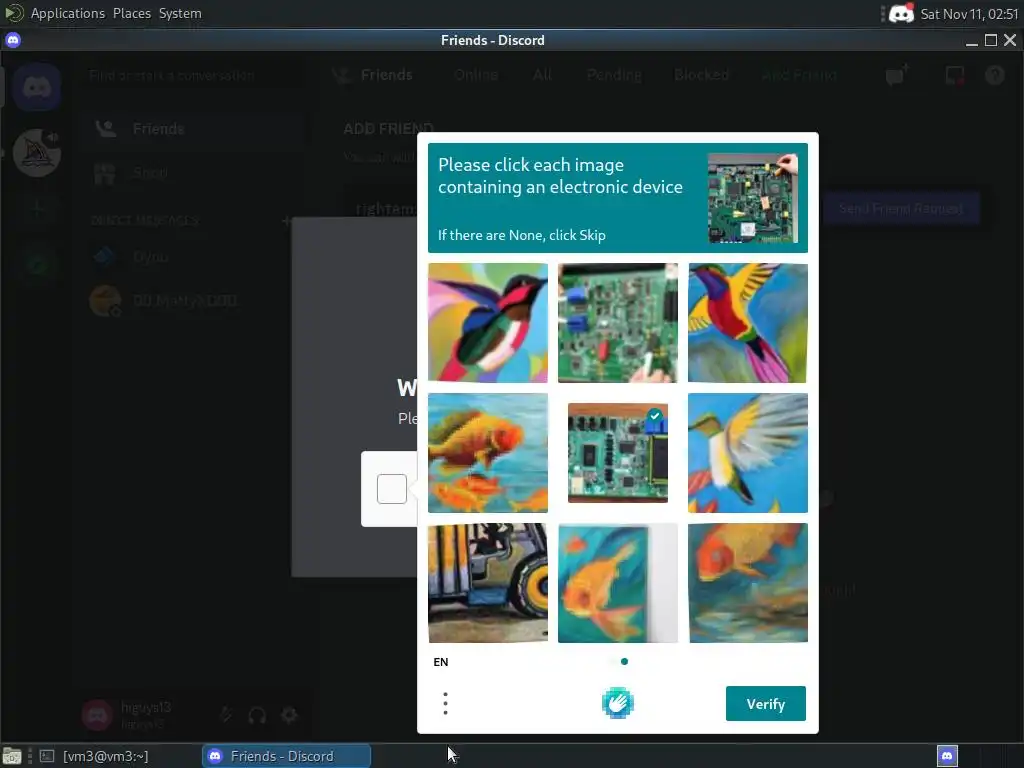This screenshot has width=1024, height=768.
Task: Open Shop in the Discord sidebar
Action: 193,172
